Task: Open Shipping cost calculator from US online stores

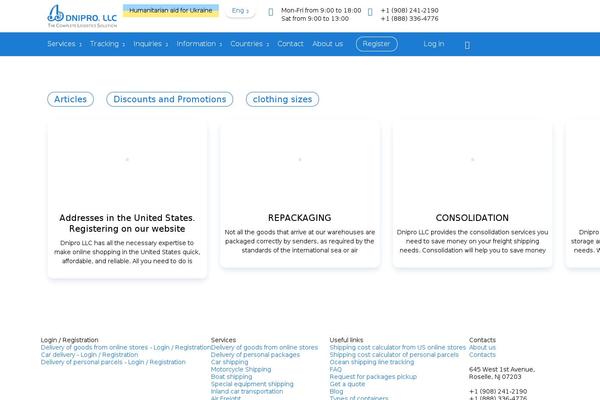Action: click(398, 348)
